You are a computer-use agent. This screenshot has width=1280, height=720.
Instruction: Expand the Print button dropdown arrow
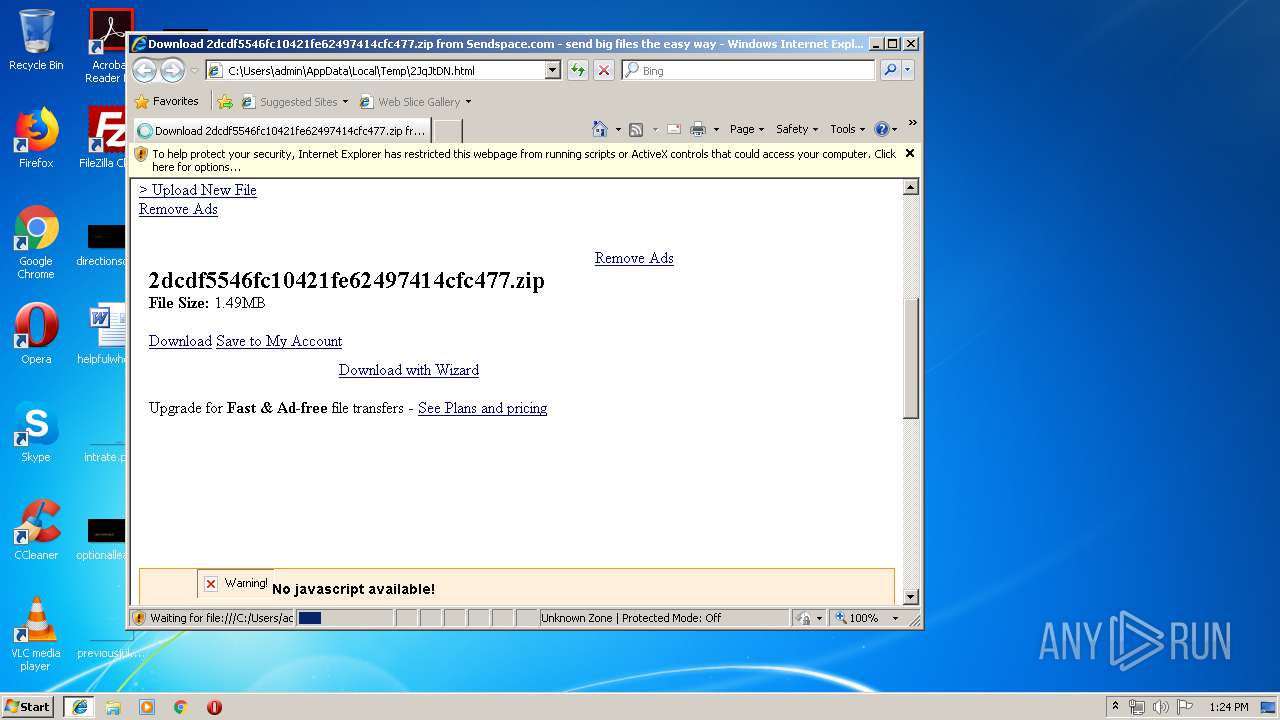click(x=716, y=129)
